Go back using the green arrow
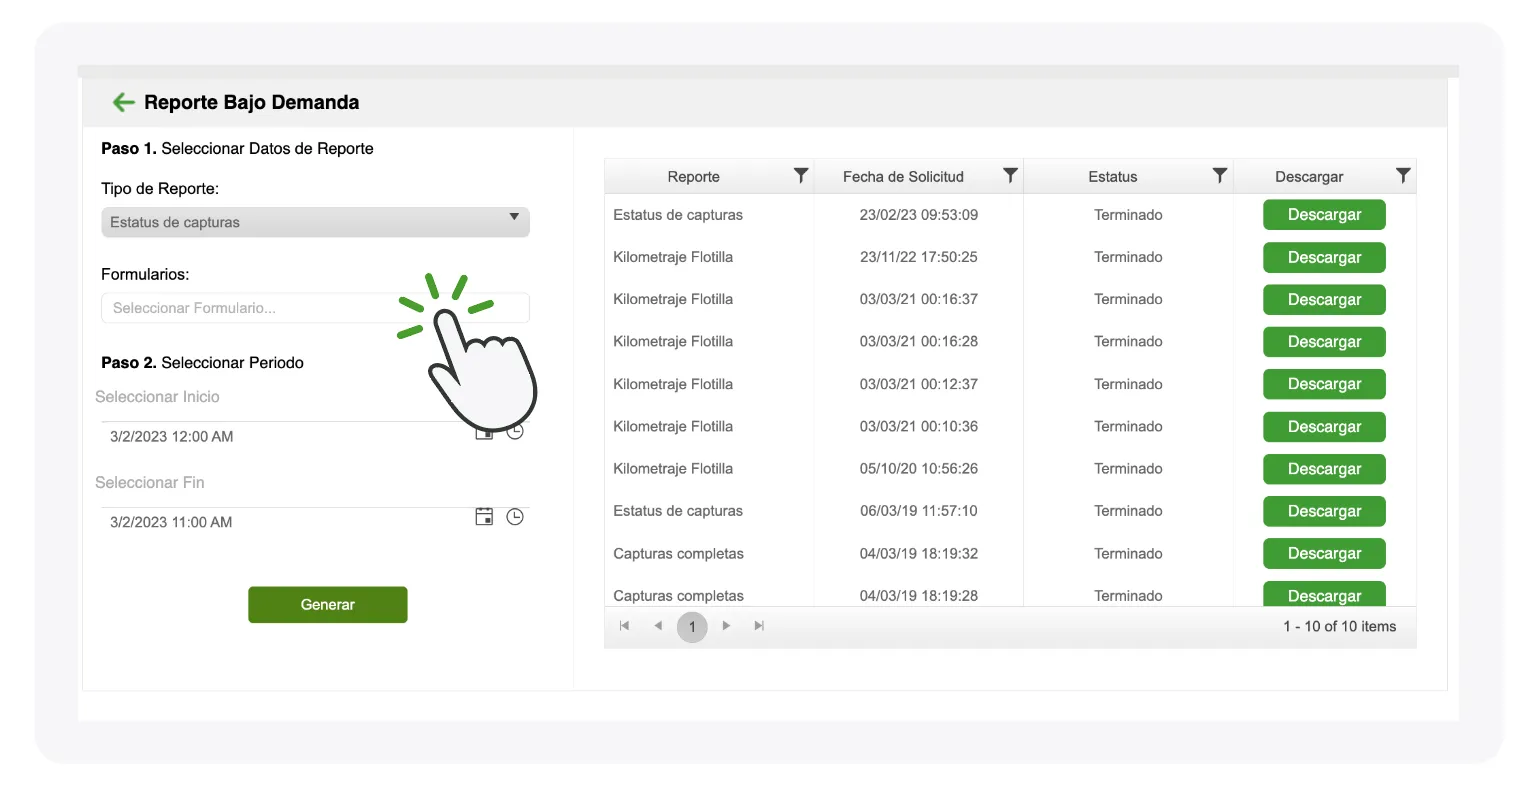 point(124,102)
